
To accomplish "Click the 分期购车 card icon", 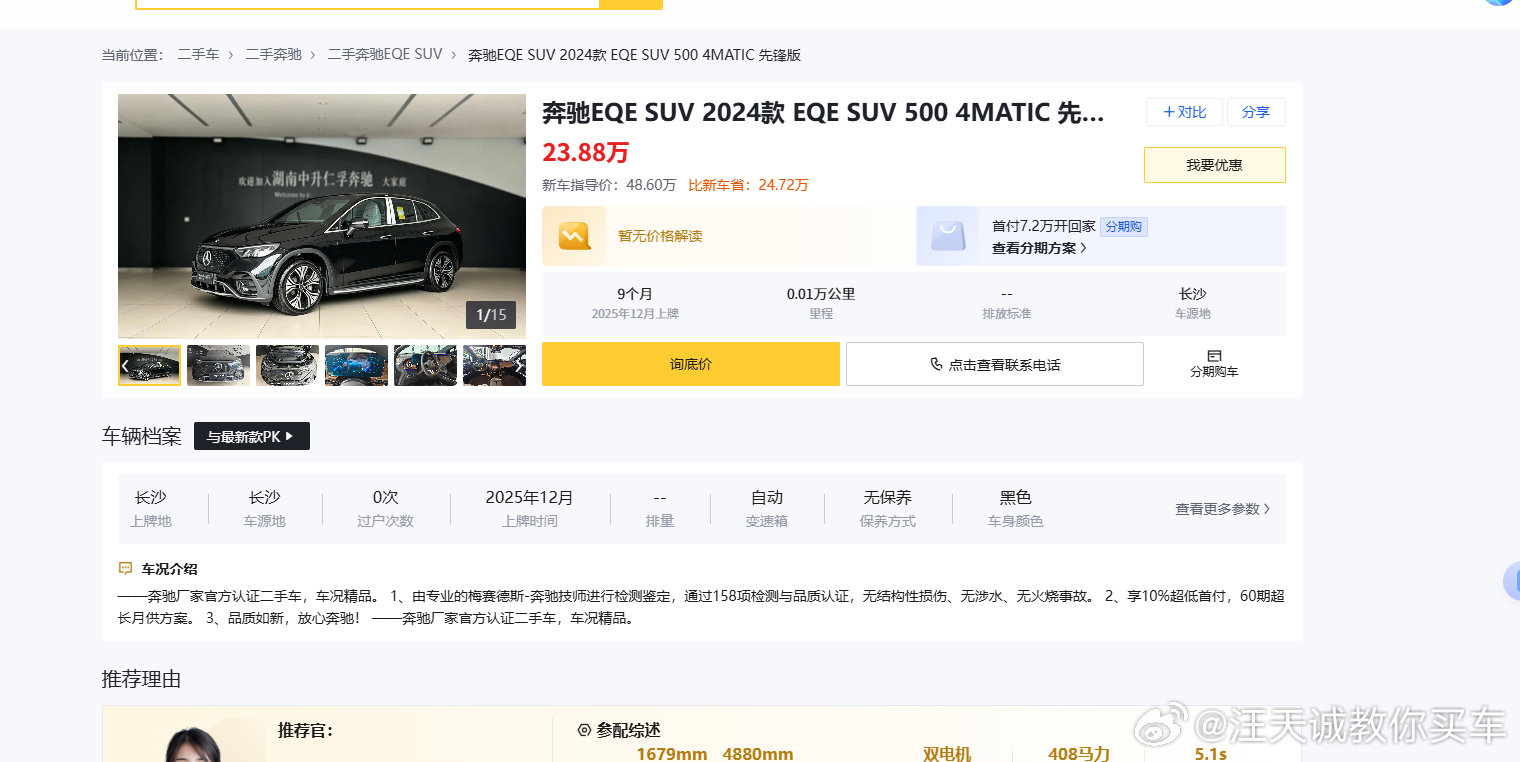I will [x=1214, y=355].
